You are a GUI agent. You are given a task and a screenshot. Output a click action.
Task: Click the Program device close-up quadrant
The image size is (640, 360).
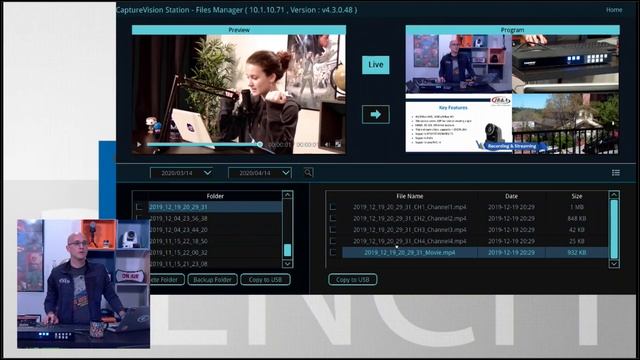click(566, 64)
